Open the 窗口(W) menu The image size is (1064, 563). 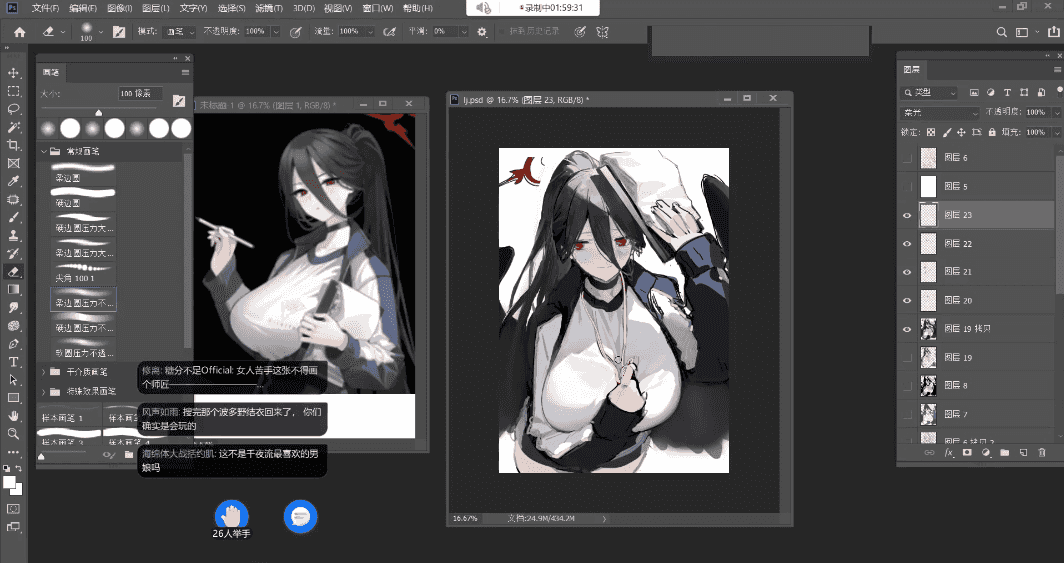coord(377,8)
